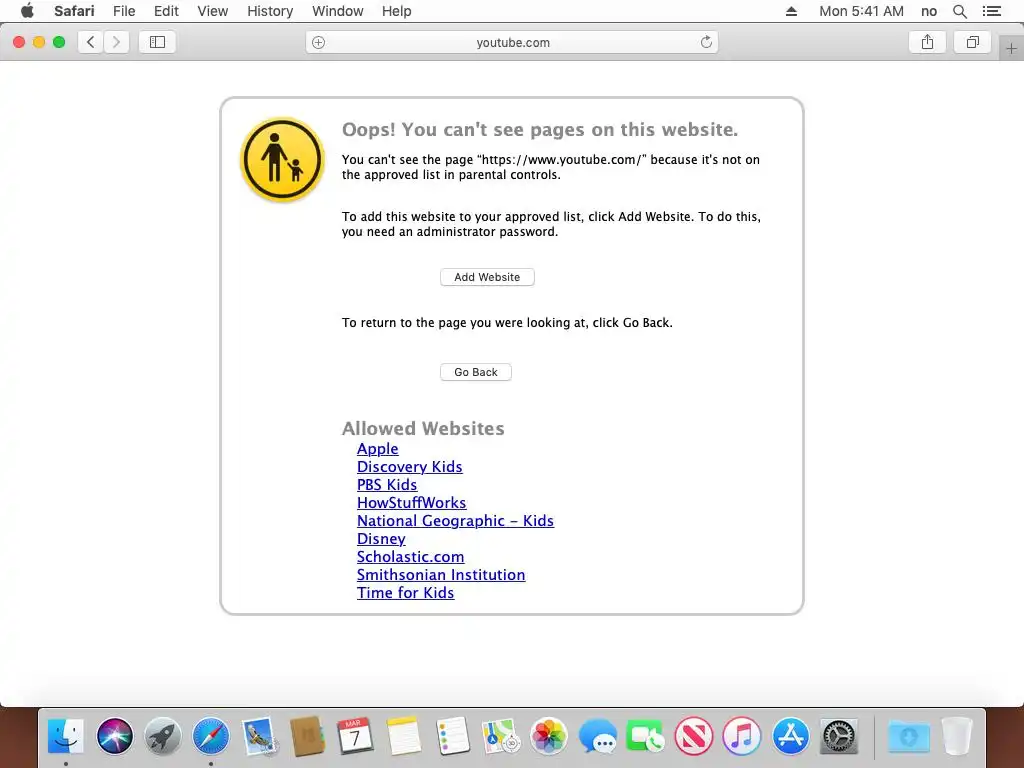Show the Safari sidebar
Image resolution: width=1024 pixels, height=768 pixels.
[x=157, y=42]
